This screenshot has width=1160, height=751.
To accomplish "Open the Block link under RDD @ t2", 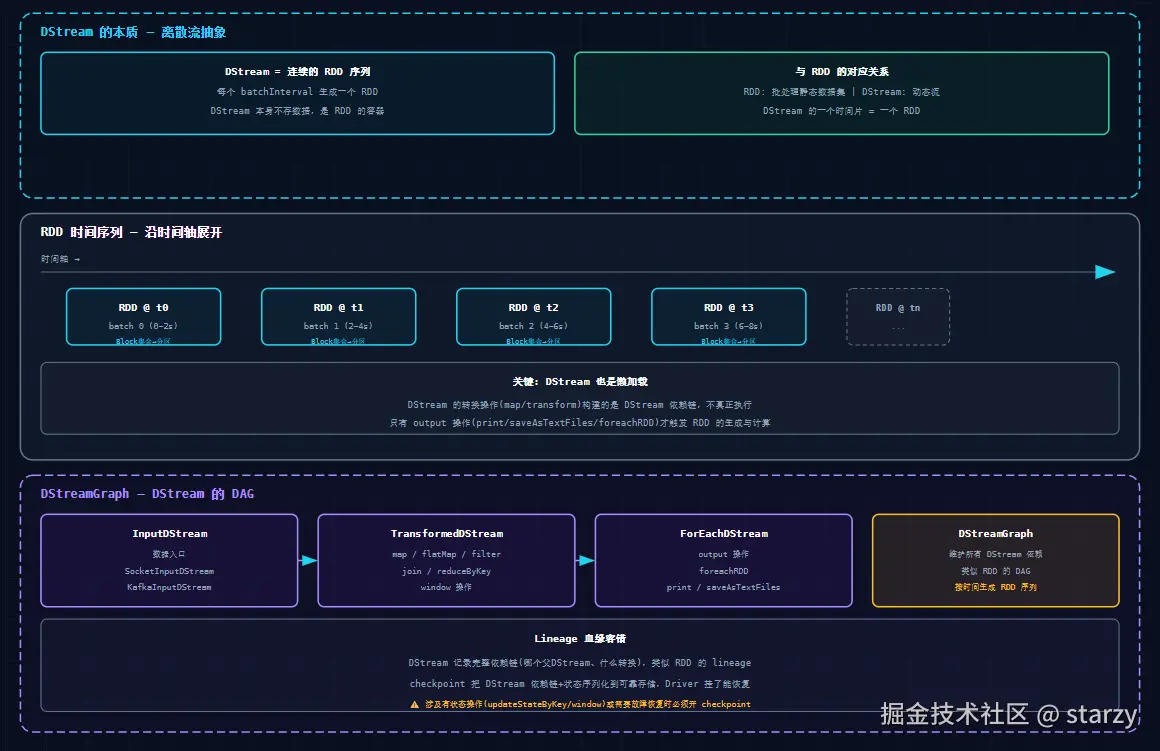I will [534, 341].
